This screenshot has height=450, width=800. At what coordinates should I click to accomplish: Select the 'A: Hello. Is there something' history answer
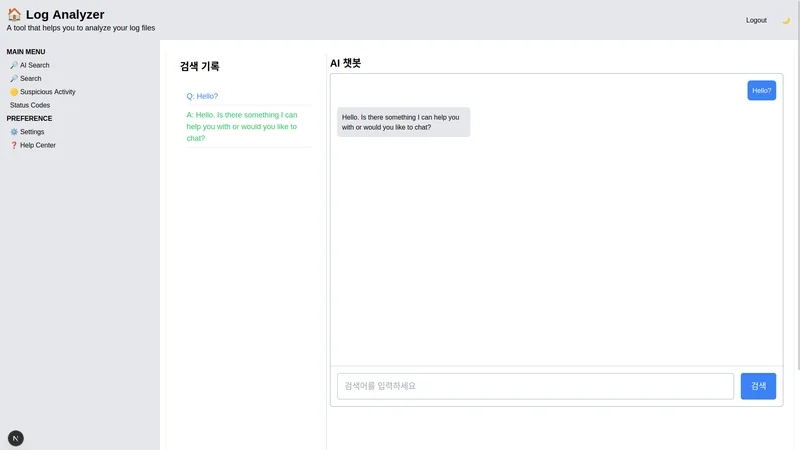click(242, 127)
